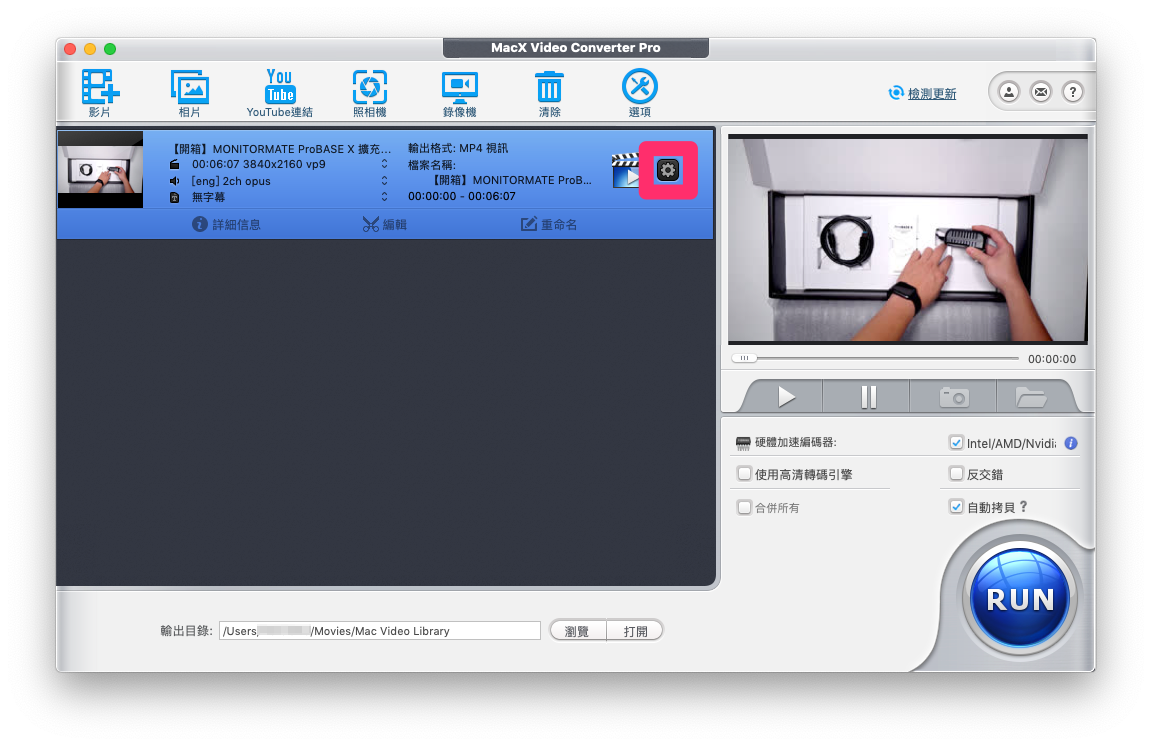Open the help question mark icon
The width and height of the screenshot is (1152, 746).
pyautogui.click(x=1073, y=92)
